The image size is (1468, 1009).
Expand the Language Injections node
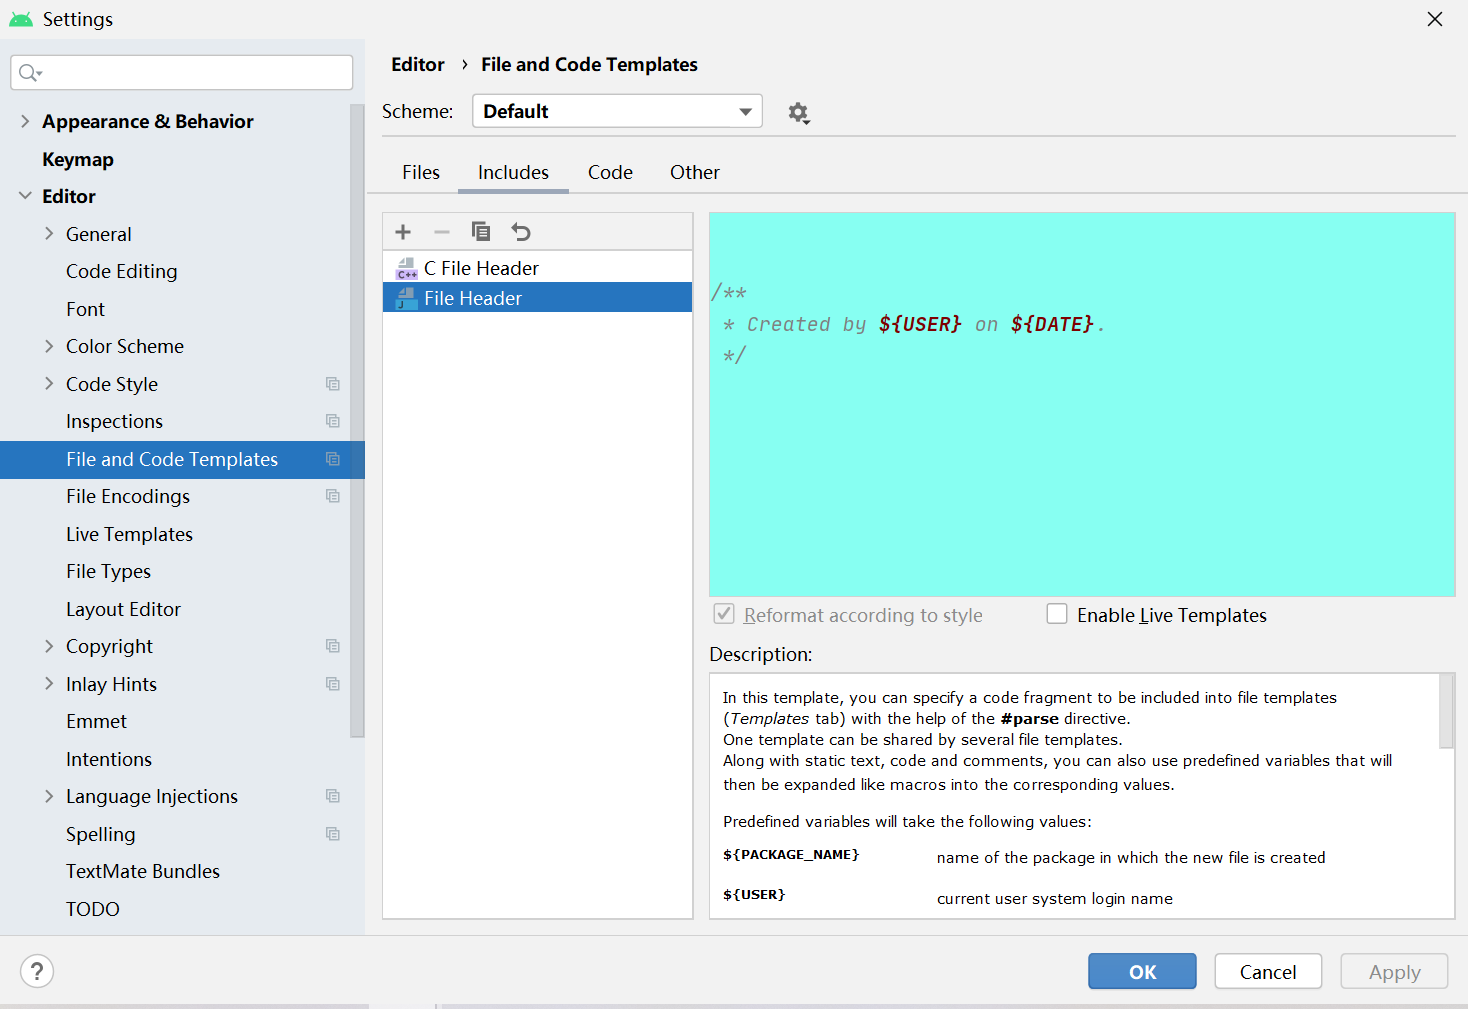(x=49, y=796)
